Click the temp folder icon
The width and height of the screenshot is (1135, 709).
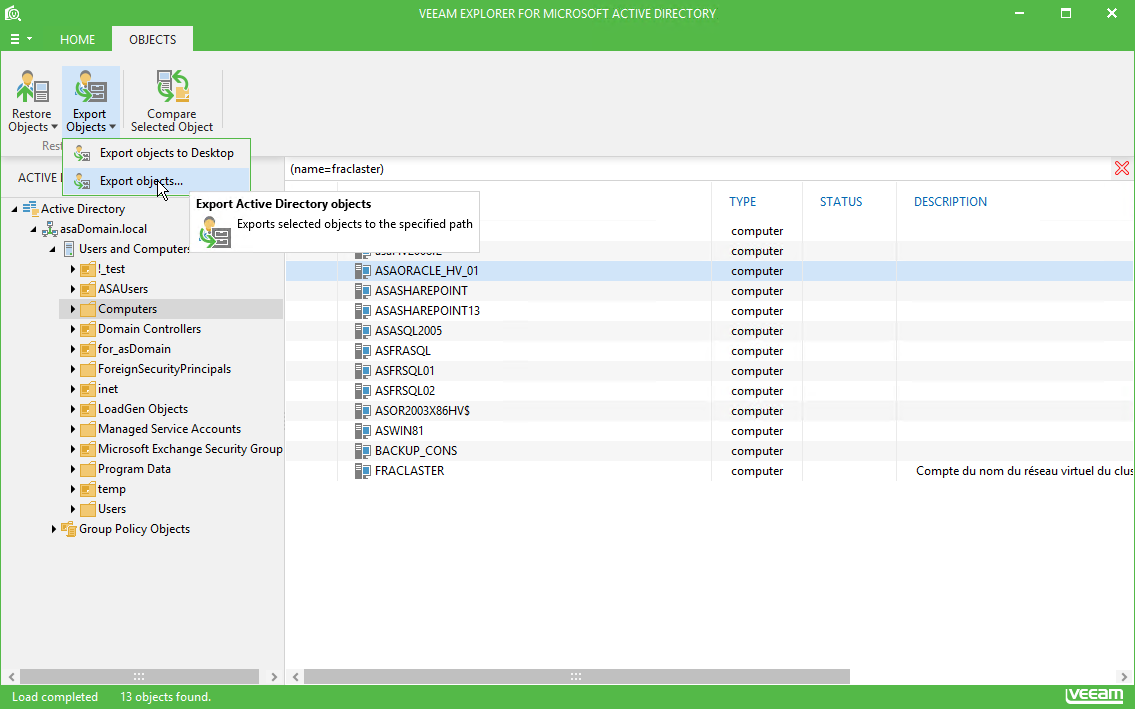[88, 490]
